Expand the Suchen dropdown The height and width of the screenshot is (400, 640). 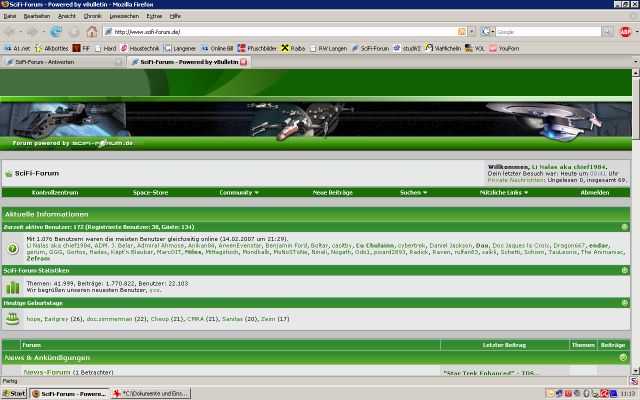point(413,192)
